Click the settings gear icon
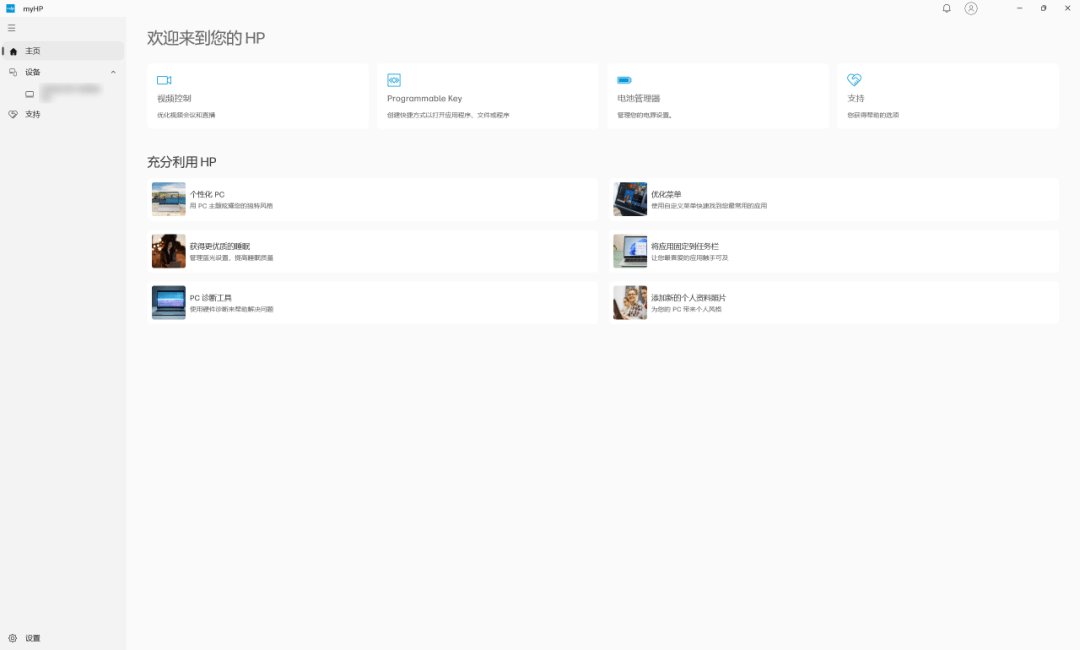This screenshot has height=650, width=1080. pos(13,638)
